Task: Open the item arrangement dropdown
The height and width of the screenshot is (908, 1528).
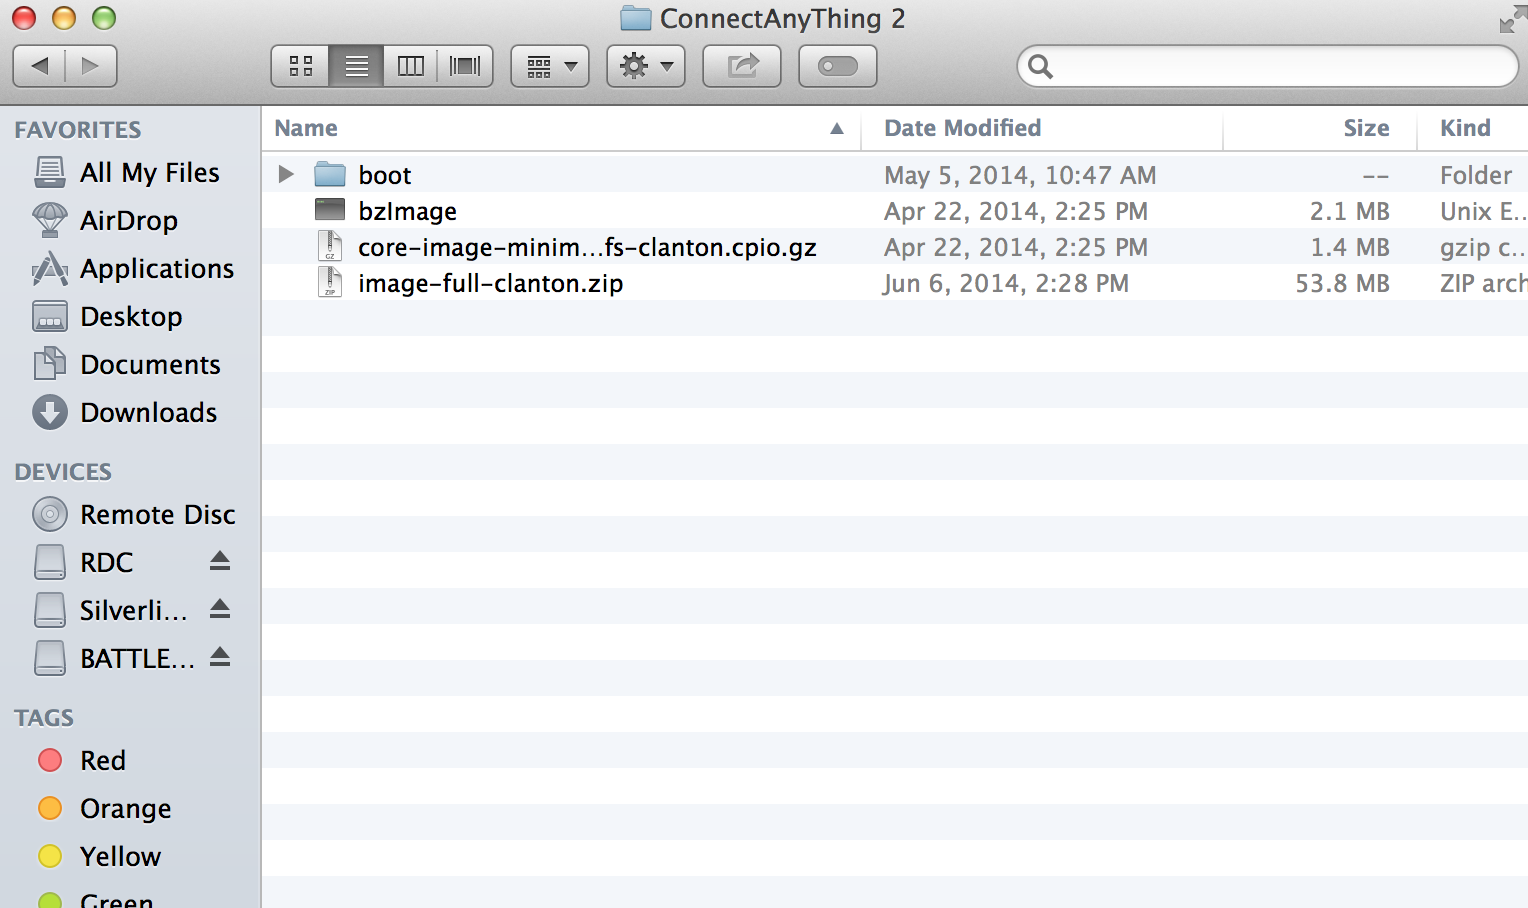Action: 550,66
